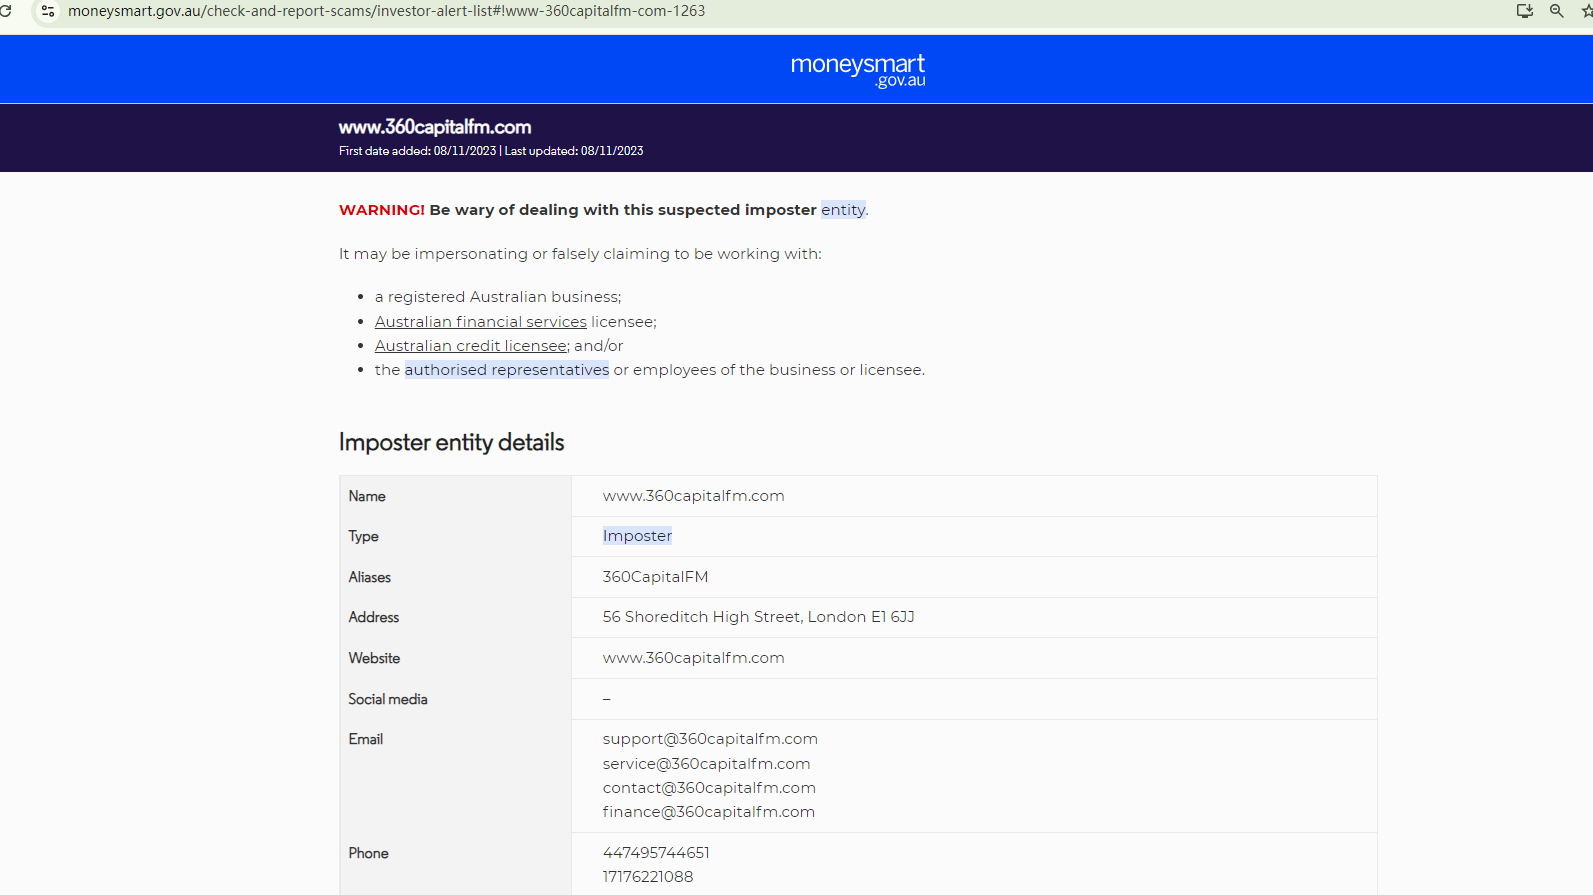Click the www.360capitalfm.com page title
1593x895 pixels.
coord(435,127)
